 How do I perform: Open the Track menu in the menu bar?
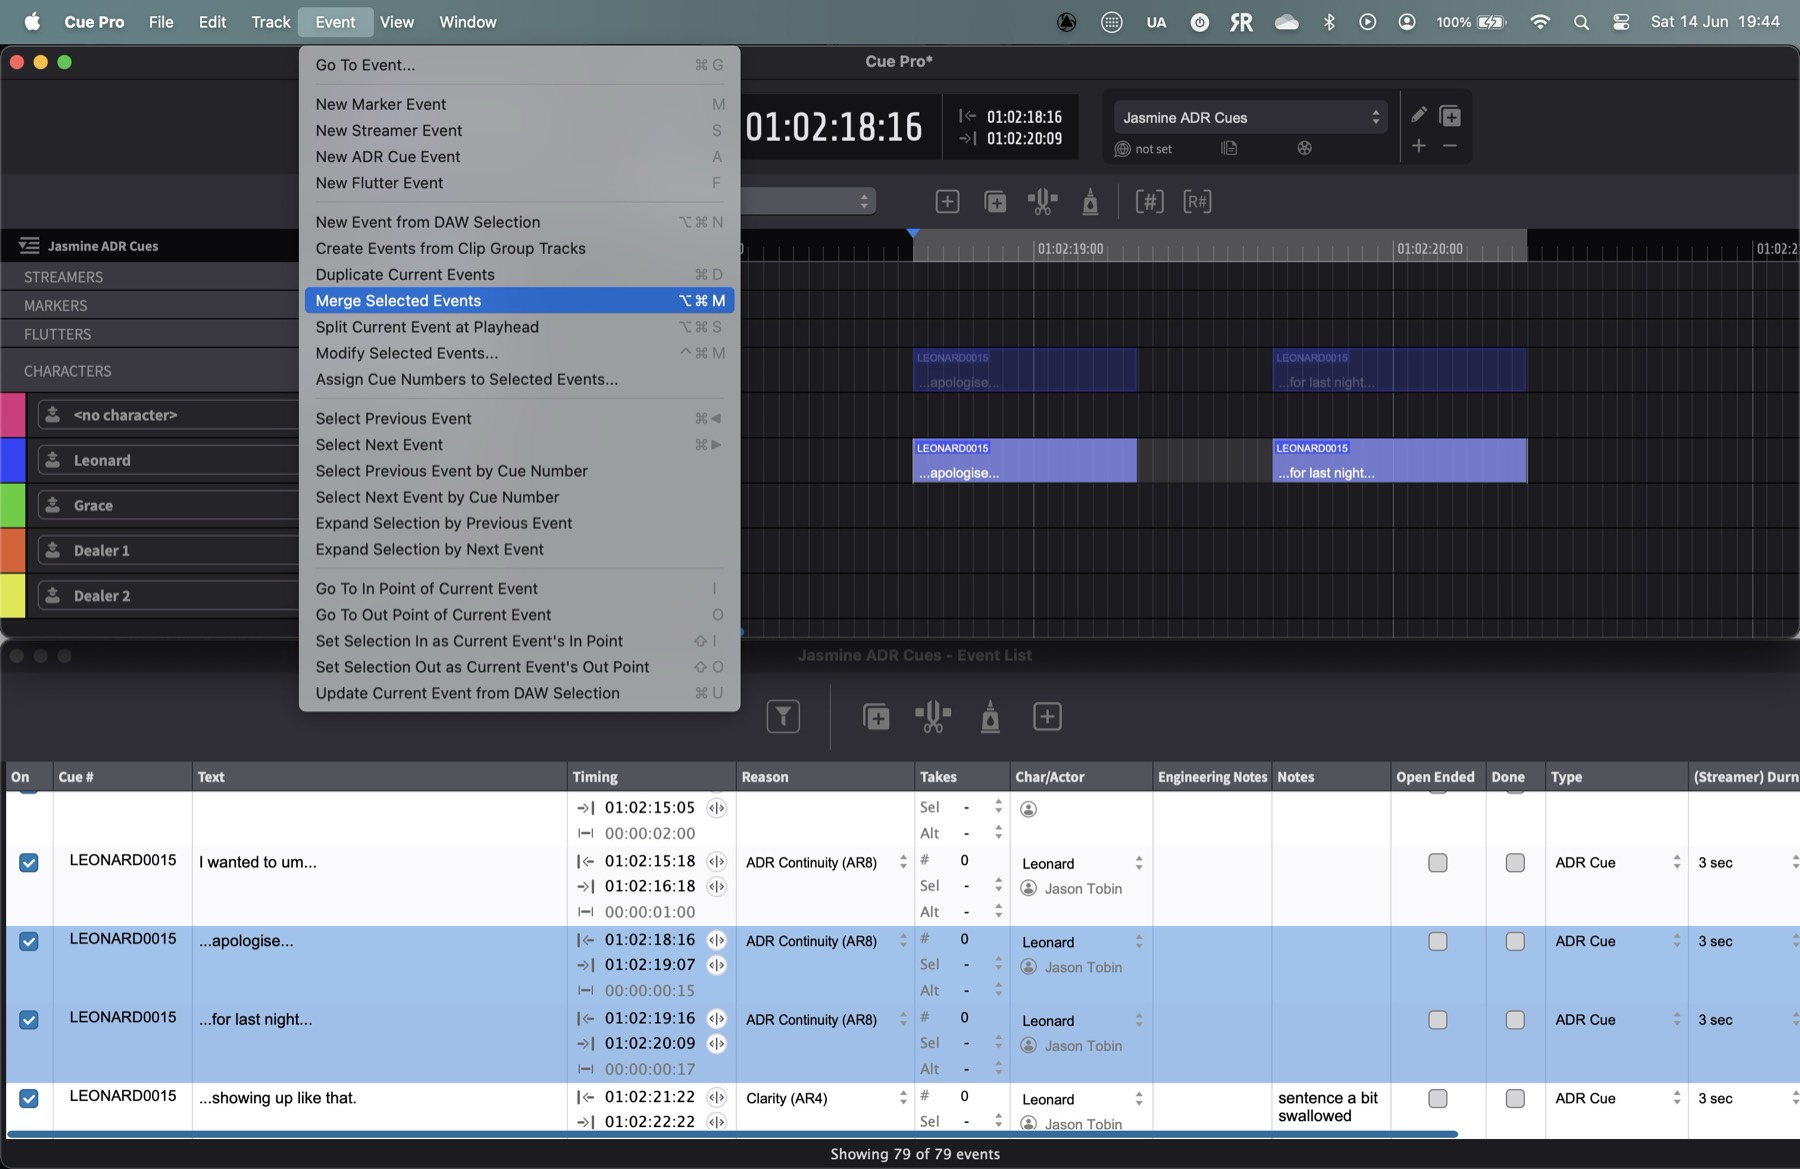(x=270, y=22)
